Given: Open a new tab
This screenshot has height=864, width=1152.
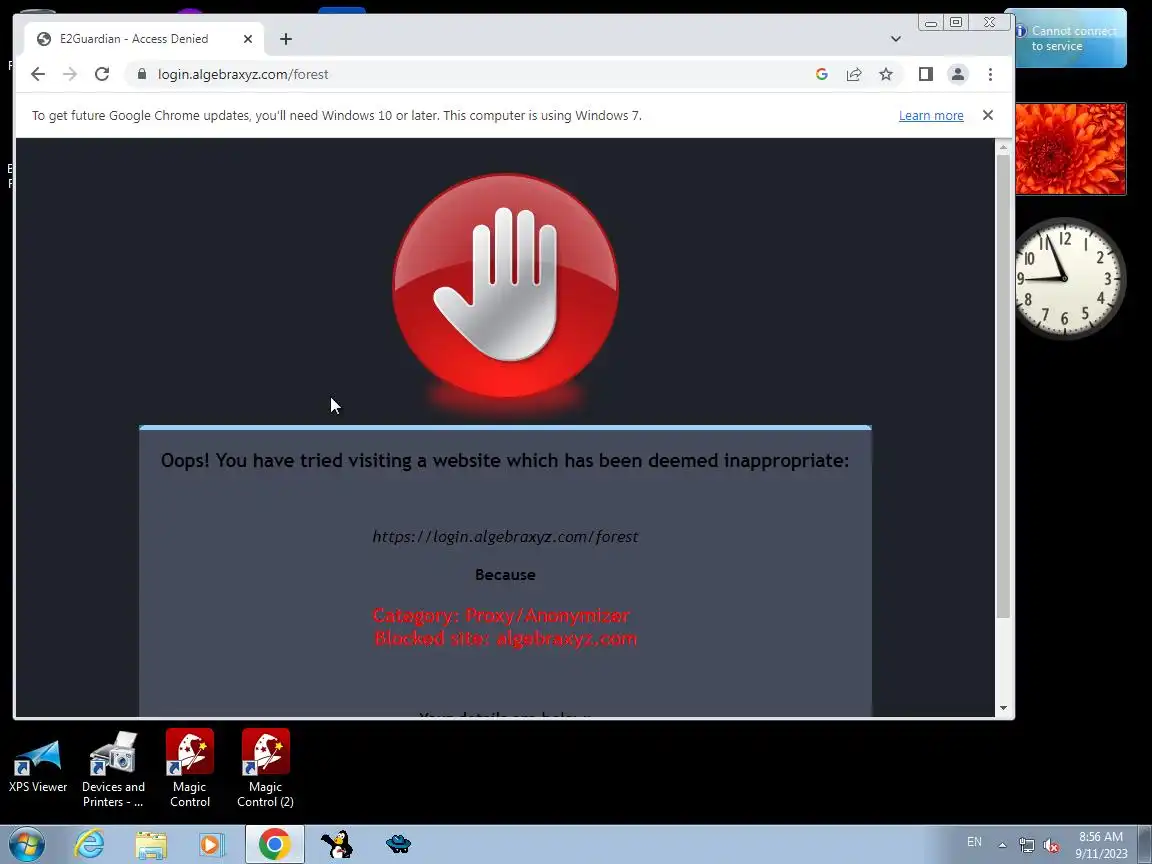Looking at the screenshot, I should click(x=286, y=39).
